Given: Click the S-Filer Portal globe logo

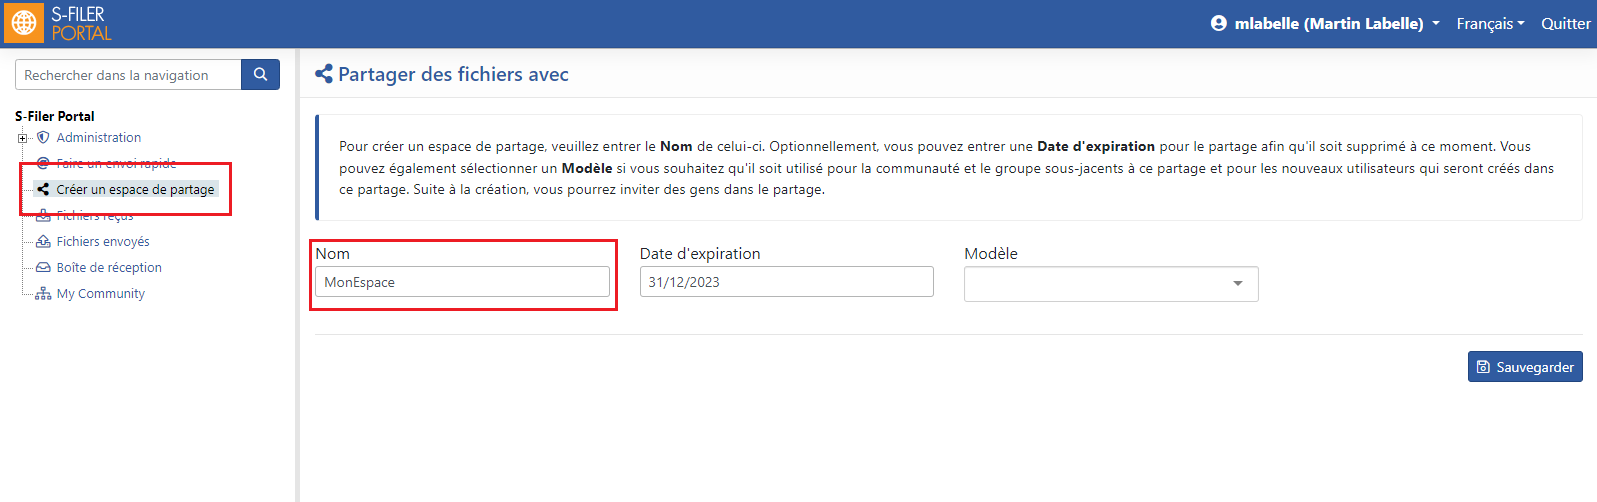Looking at the screenshot, I should pos(24,23).
